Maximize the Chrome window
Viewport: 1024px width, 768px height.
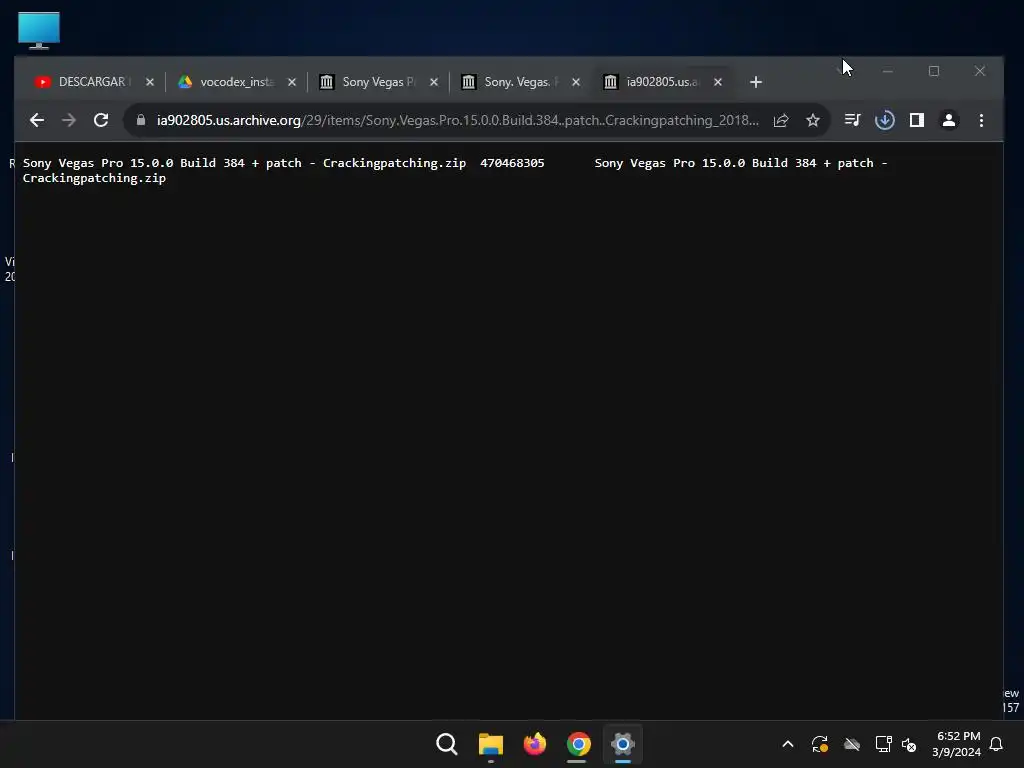[x=934, y=71]
